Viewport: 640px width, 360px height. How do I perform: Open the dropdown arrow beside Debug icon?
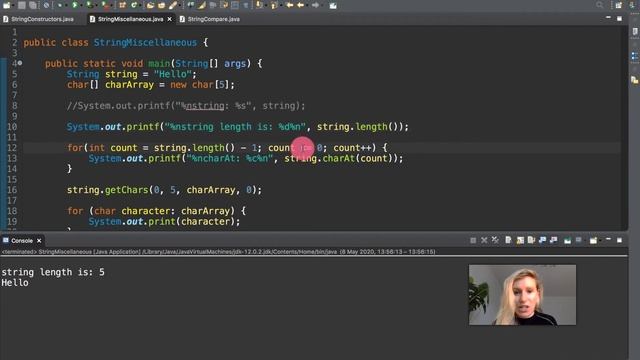[66, 6]
